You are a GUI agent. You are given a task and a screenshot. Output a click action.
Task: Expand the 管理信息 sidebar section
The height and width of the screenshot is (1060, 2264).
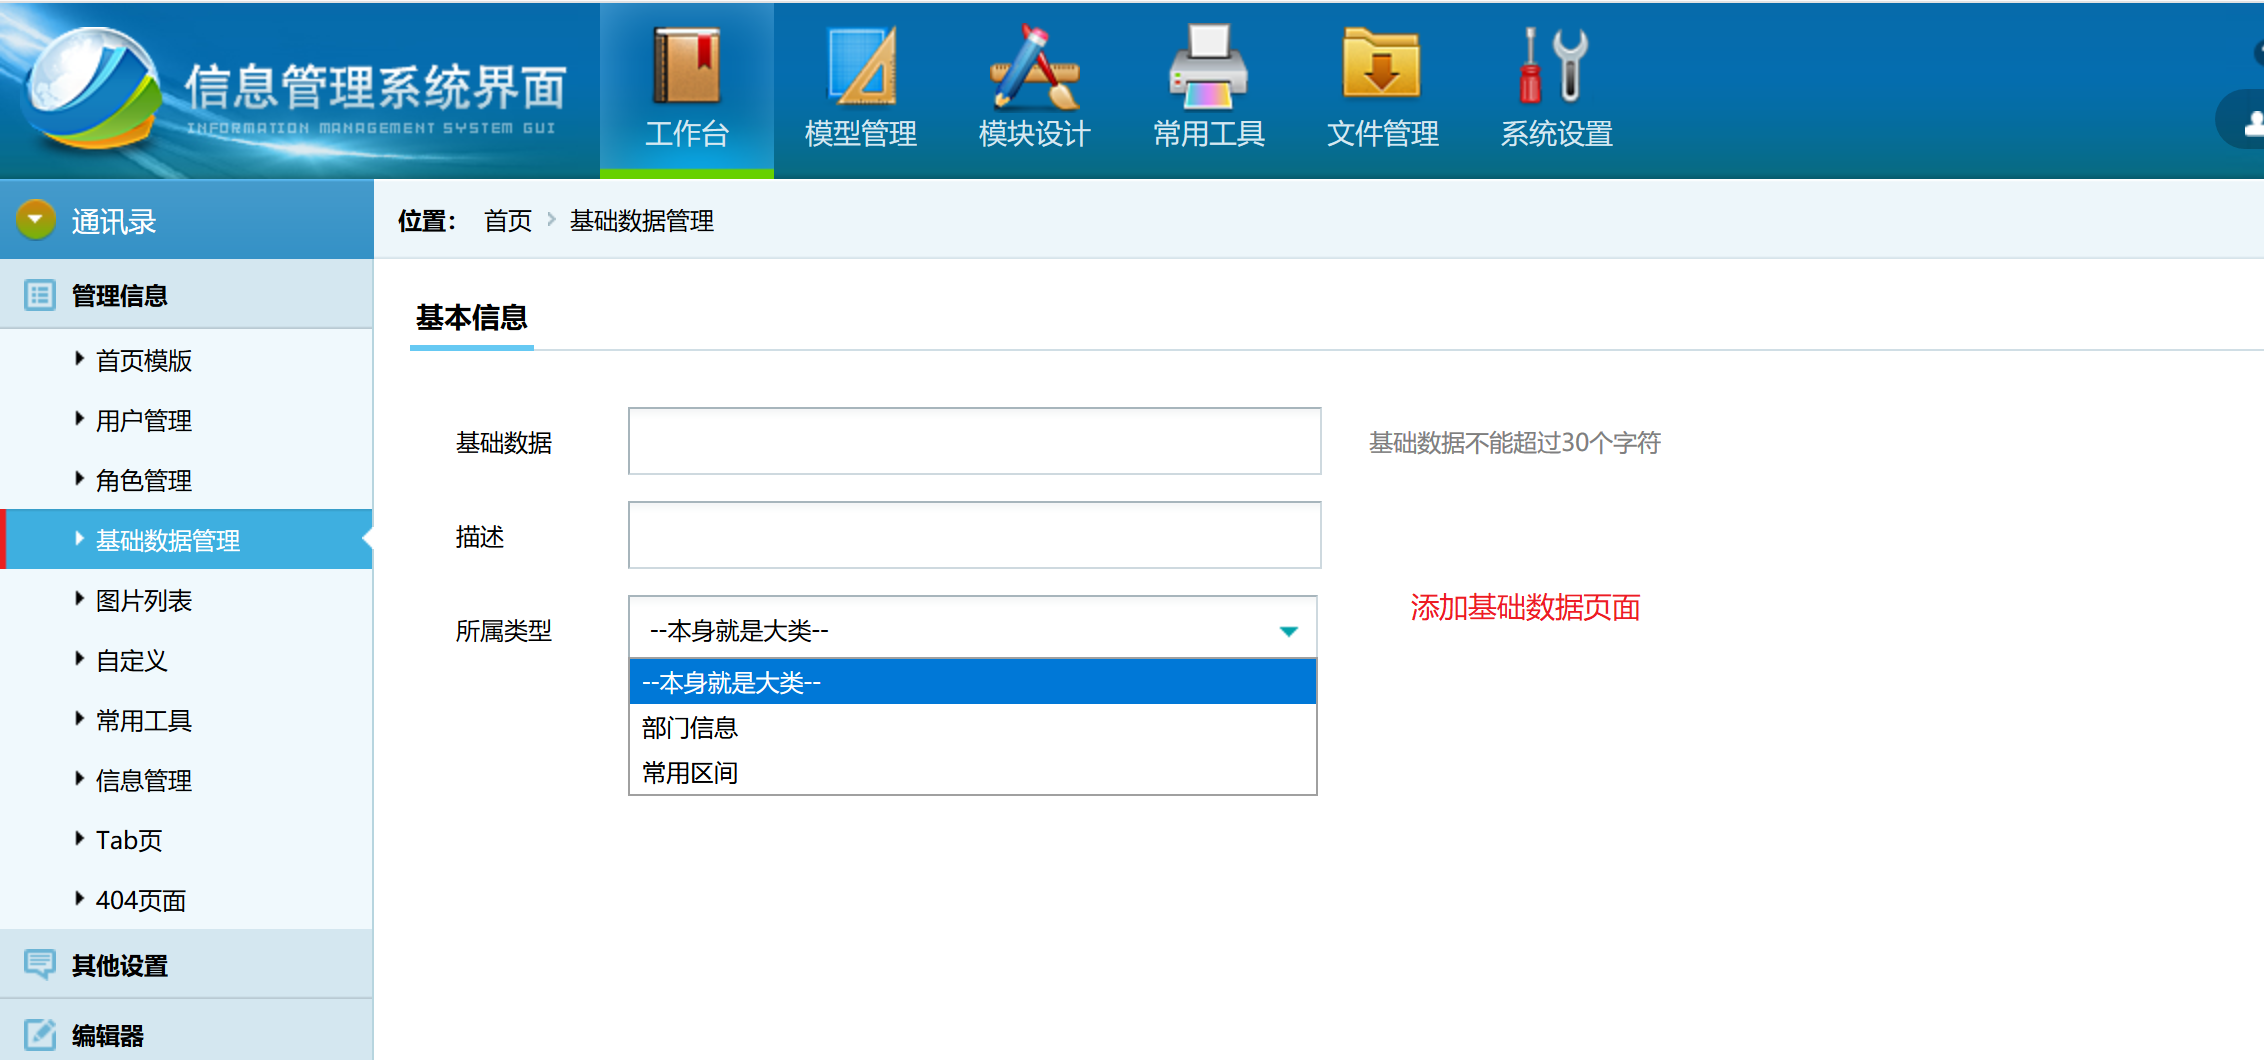(x=187, y=295)
